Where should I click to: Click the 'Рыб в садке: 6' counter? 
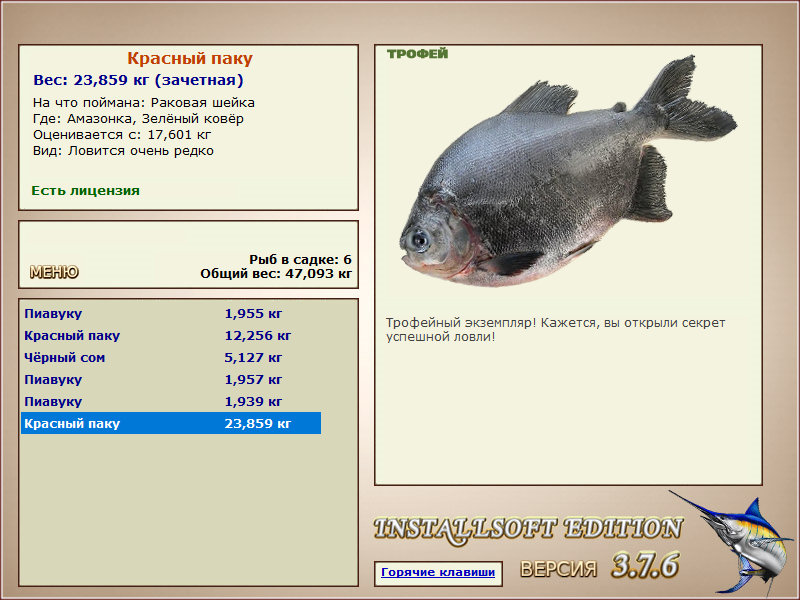(301, 259)
